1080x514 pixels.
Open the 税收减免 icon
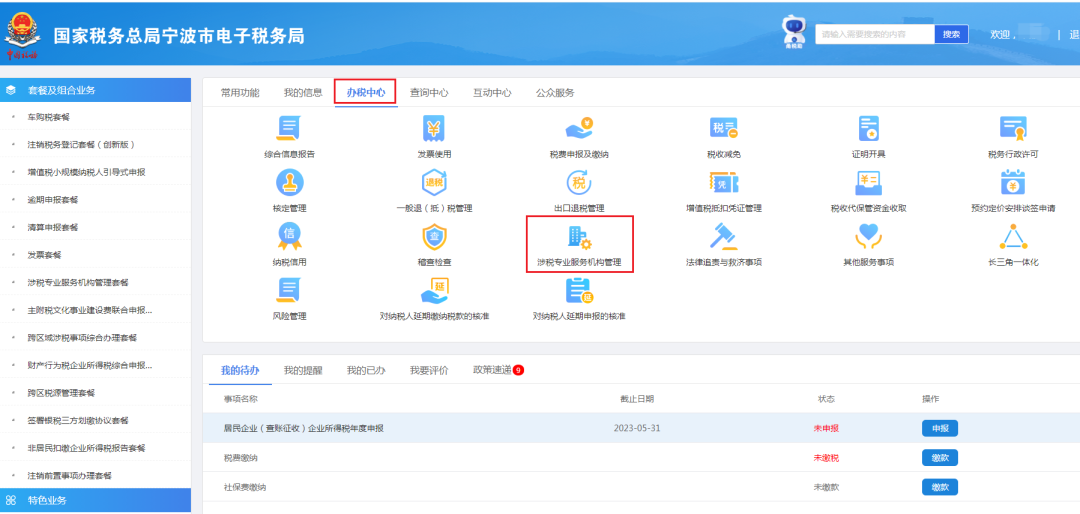pyautogui.click(x=723, y=129)
